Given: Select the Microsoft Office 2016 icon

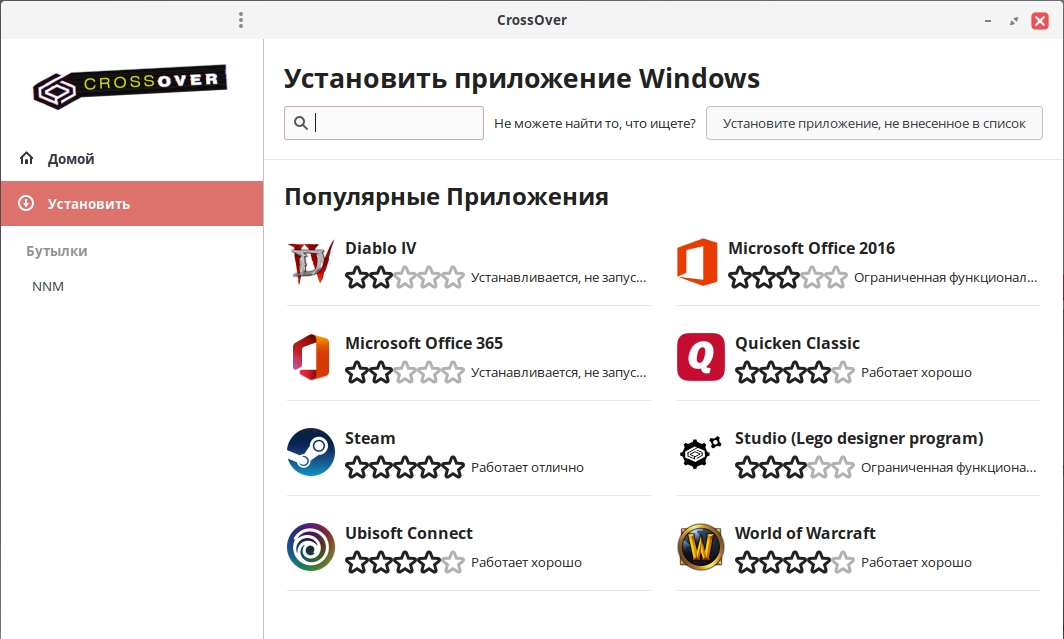Looking at the screenshot, I should (x=697, y=263).
